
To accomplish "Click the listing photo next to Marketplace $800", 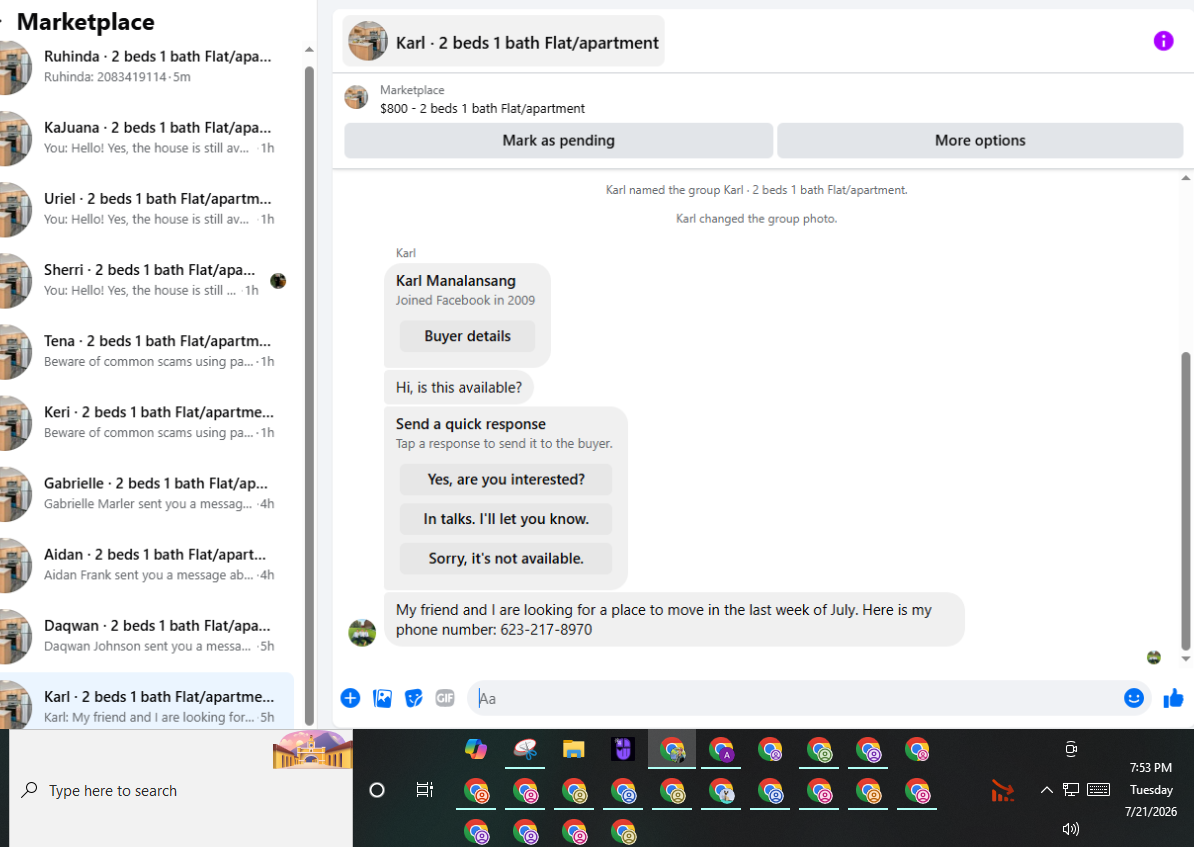I will point(356,97).
